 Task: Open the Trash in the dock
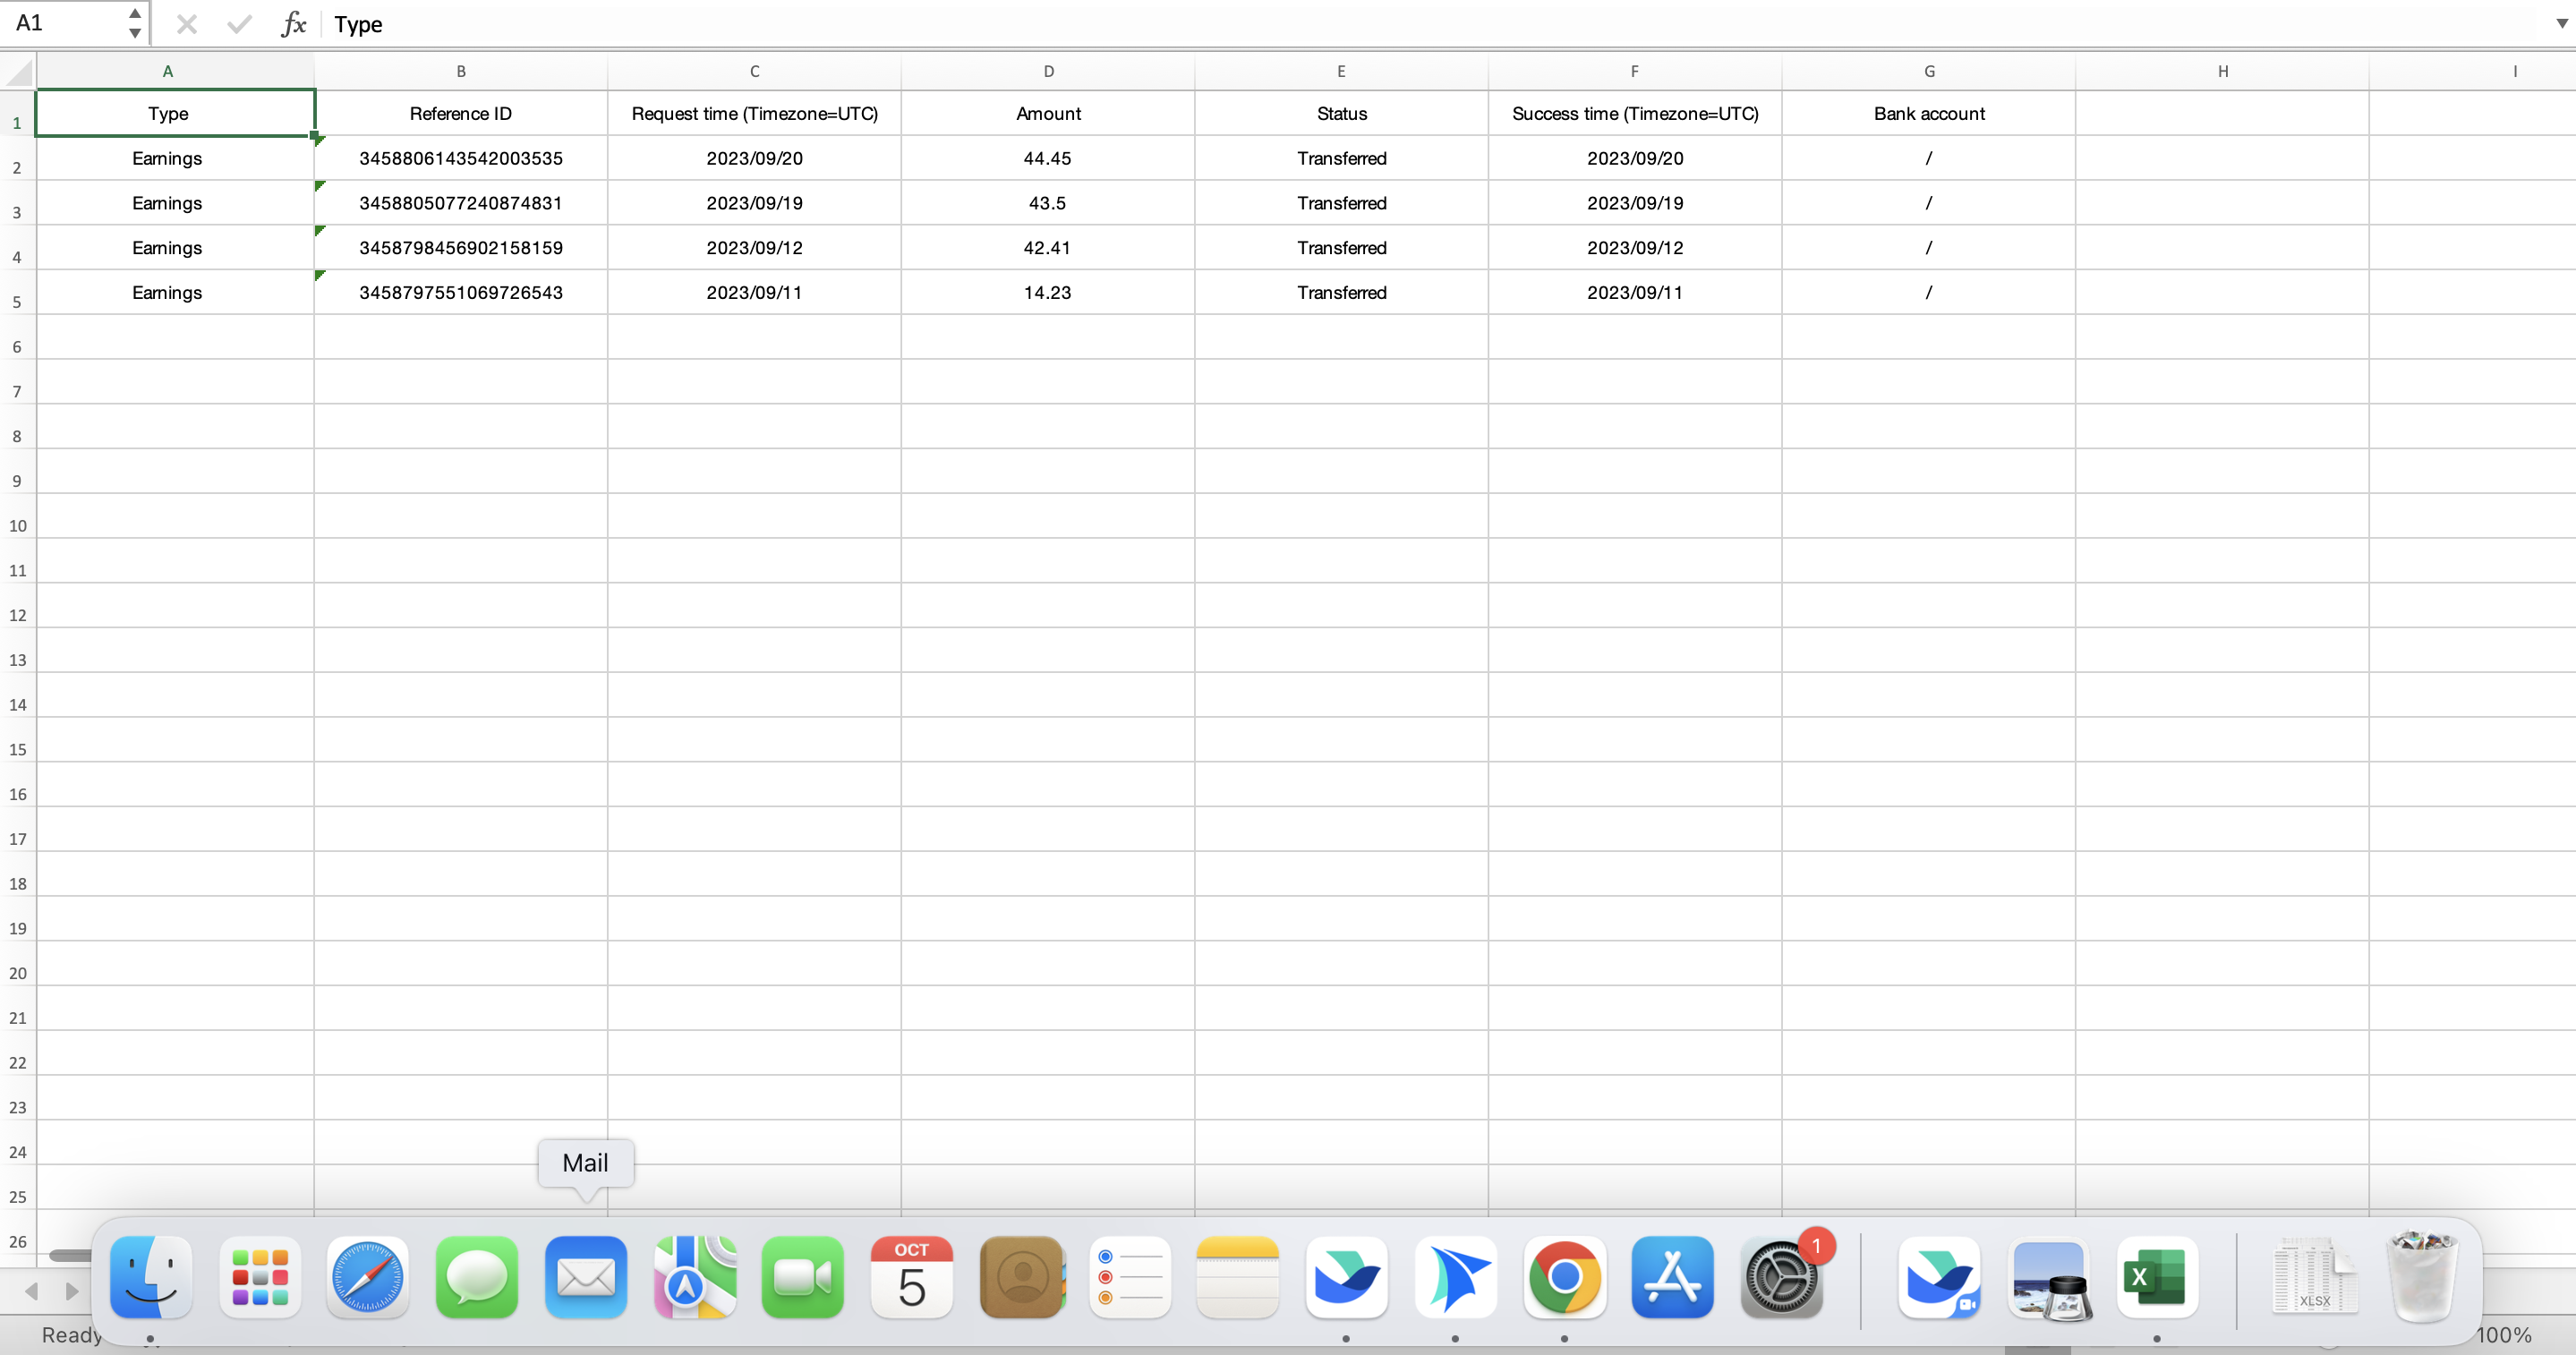[2422, 1277]
